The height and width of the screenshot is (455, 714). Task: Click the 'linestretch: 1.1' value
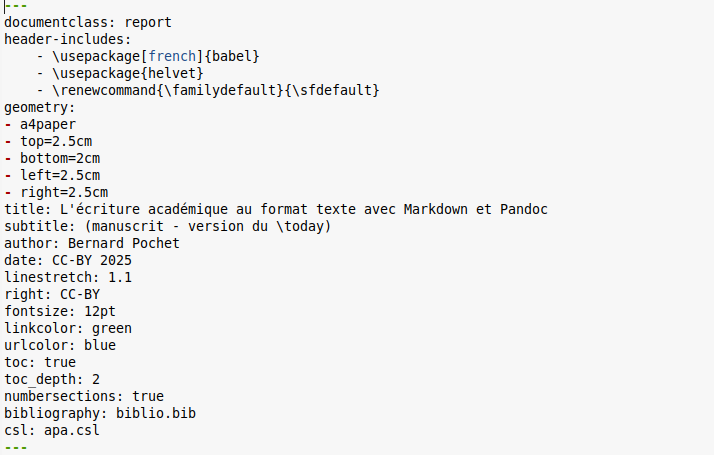120,277
